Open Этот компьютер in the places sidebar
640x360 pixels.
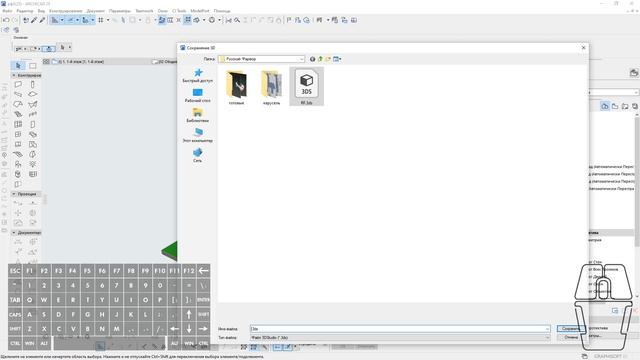(x=198, y=136)
